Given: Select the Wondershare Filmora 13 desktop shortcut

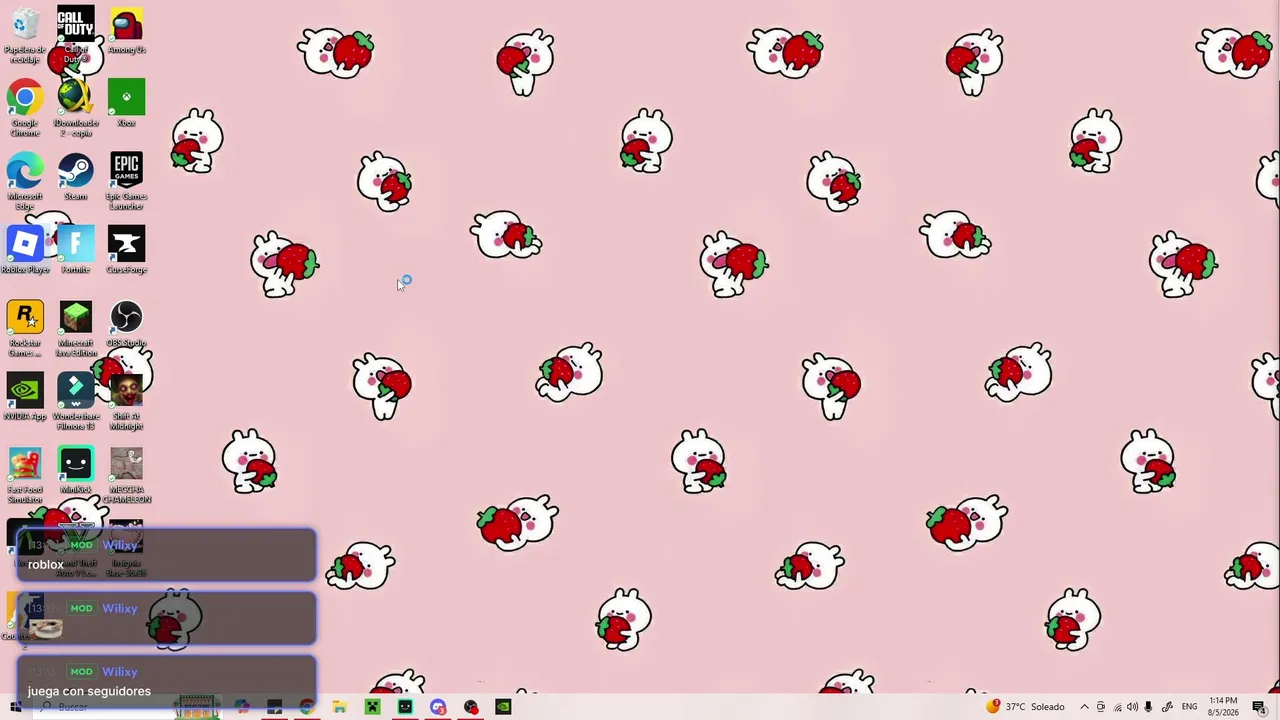Looking at the screenshot, I should 76,402.
